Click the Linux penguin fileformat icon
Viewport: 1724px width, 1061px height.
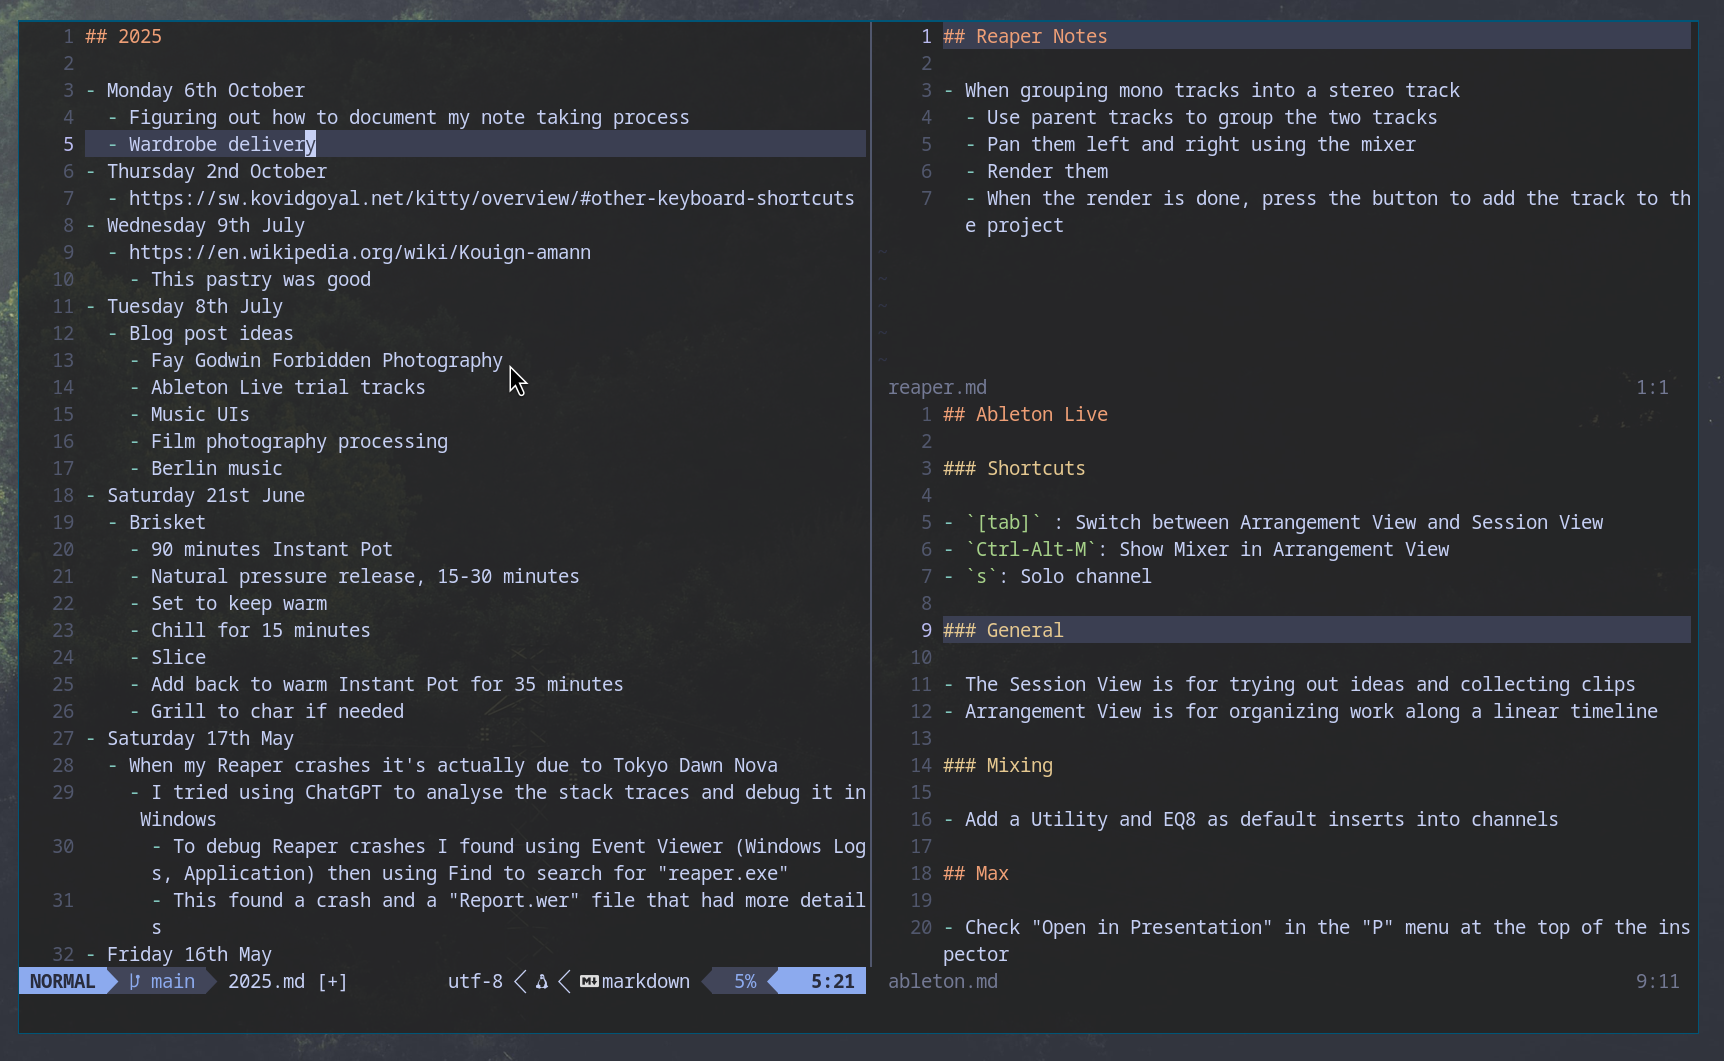[x=542, y=982]
